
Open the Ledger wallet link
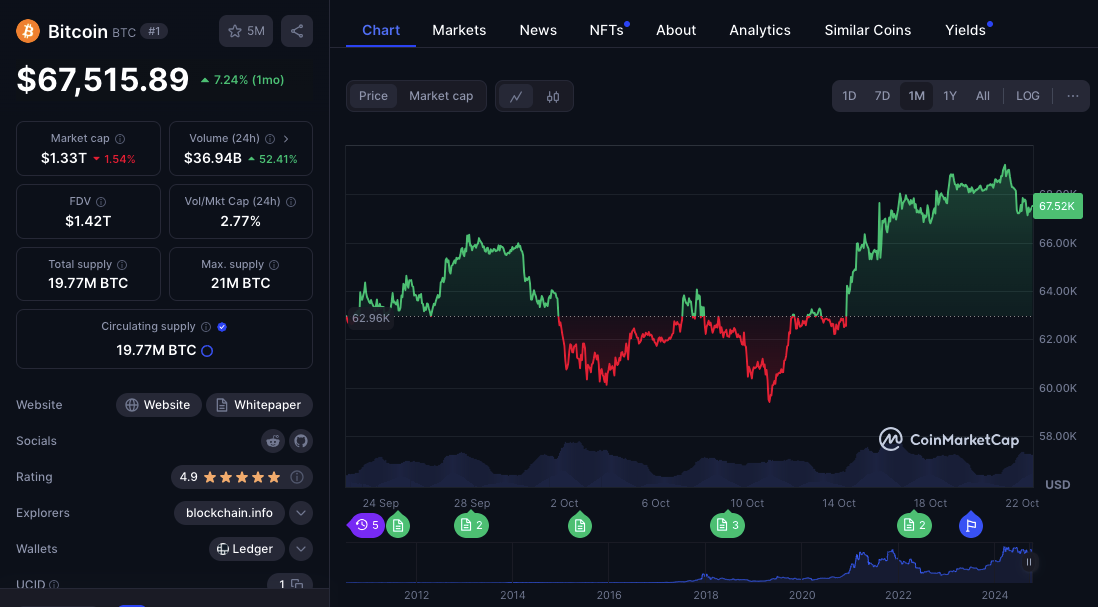point(246,549)
